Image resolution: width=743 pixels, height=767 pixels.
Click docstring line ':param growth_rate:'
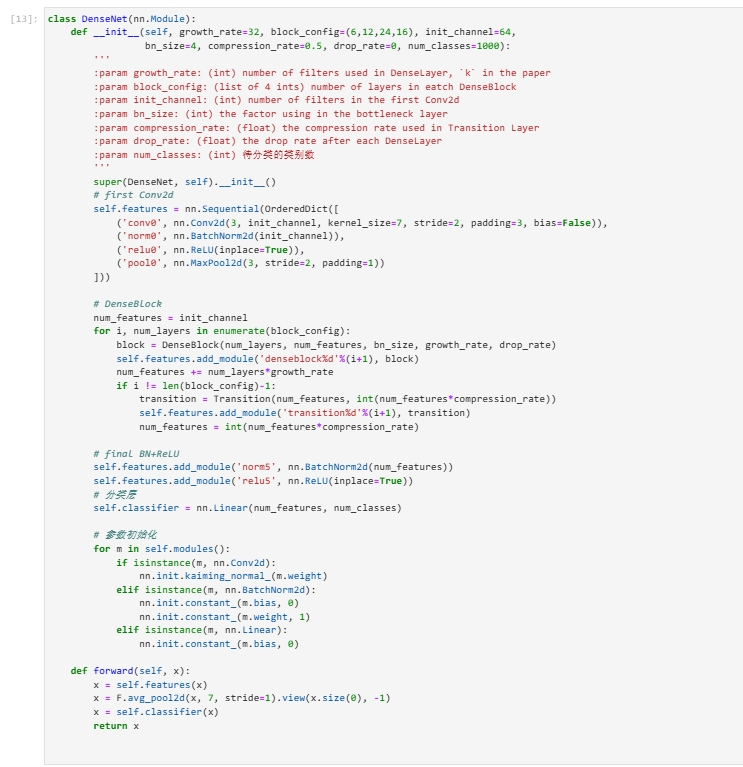pyautogui.click(x=322, y=73)
